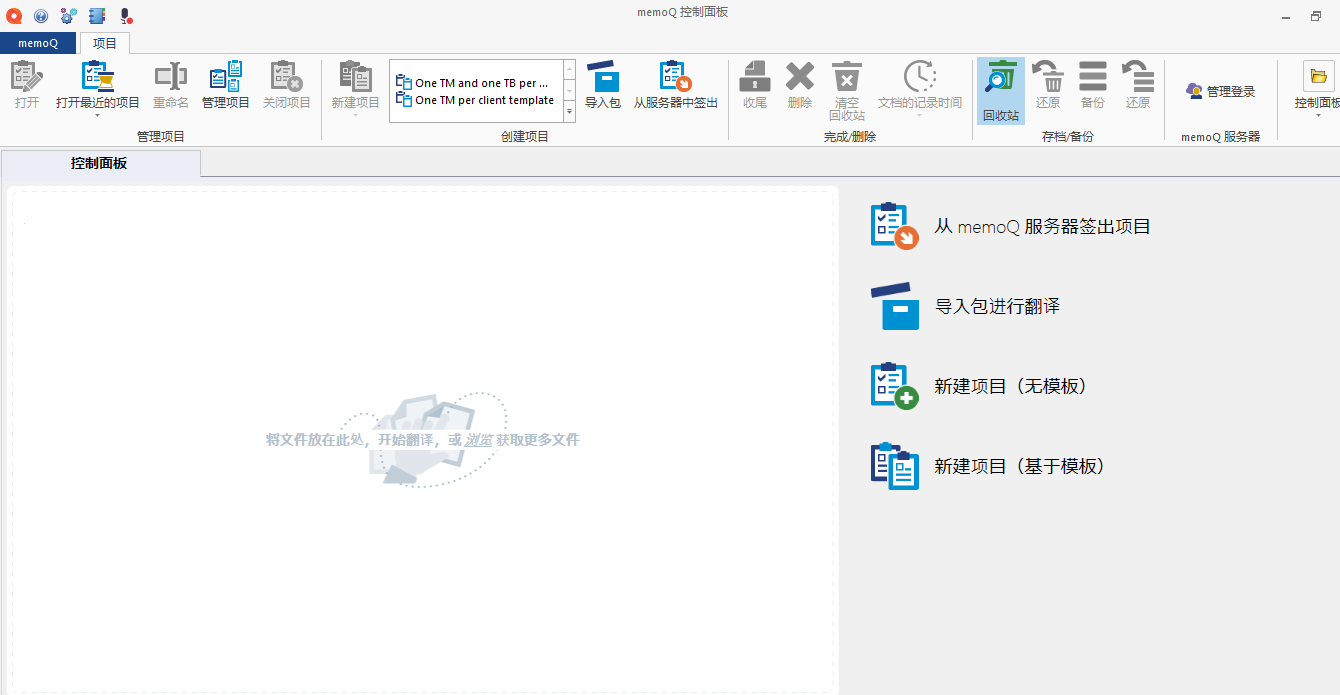Click 新建项目（无模板）on the dashboard
The image size is (1340, 695).
1009,386
